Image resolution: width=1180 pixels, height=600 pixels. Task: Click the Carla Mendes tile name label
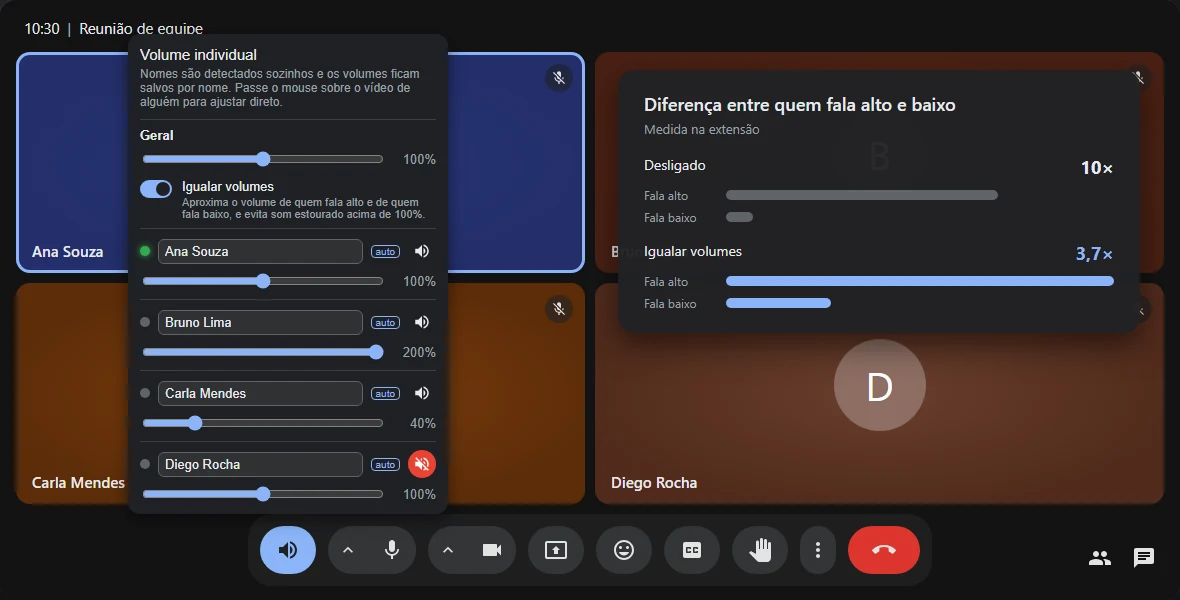(x=78, y=483)
